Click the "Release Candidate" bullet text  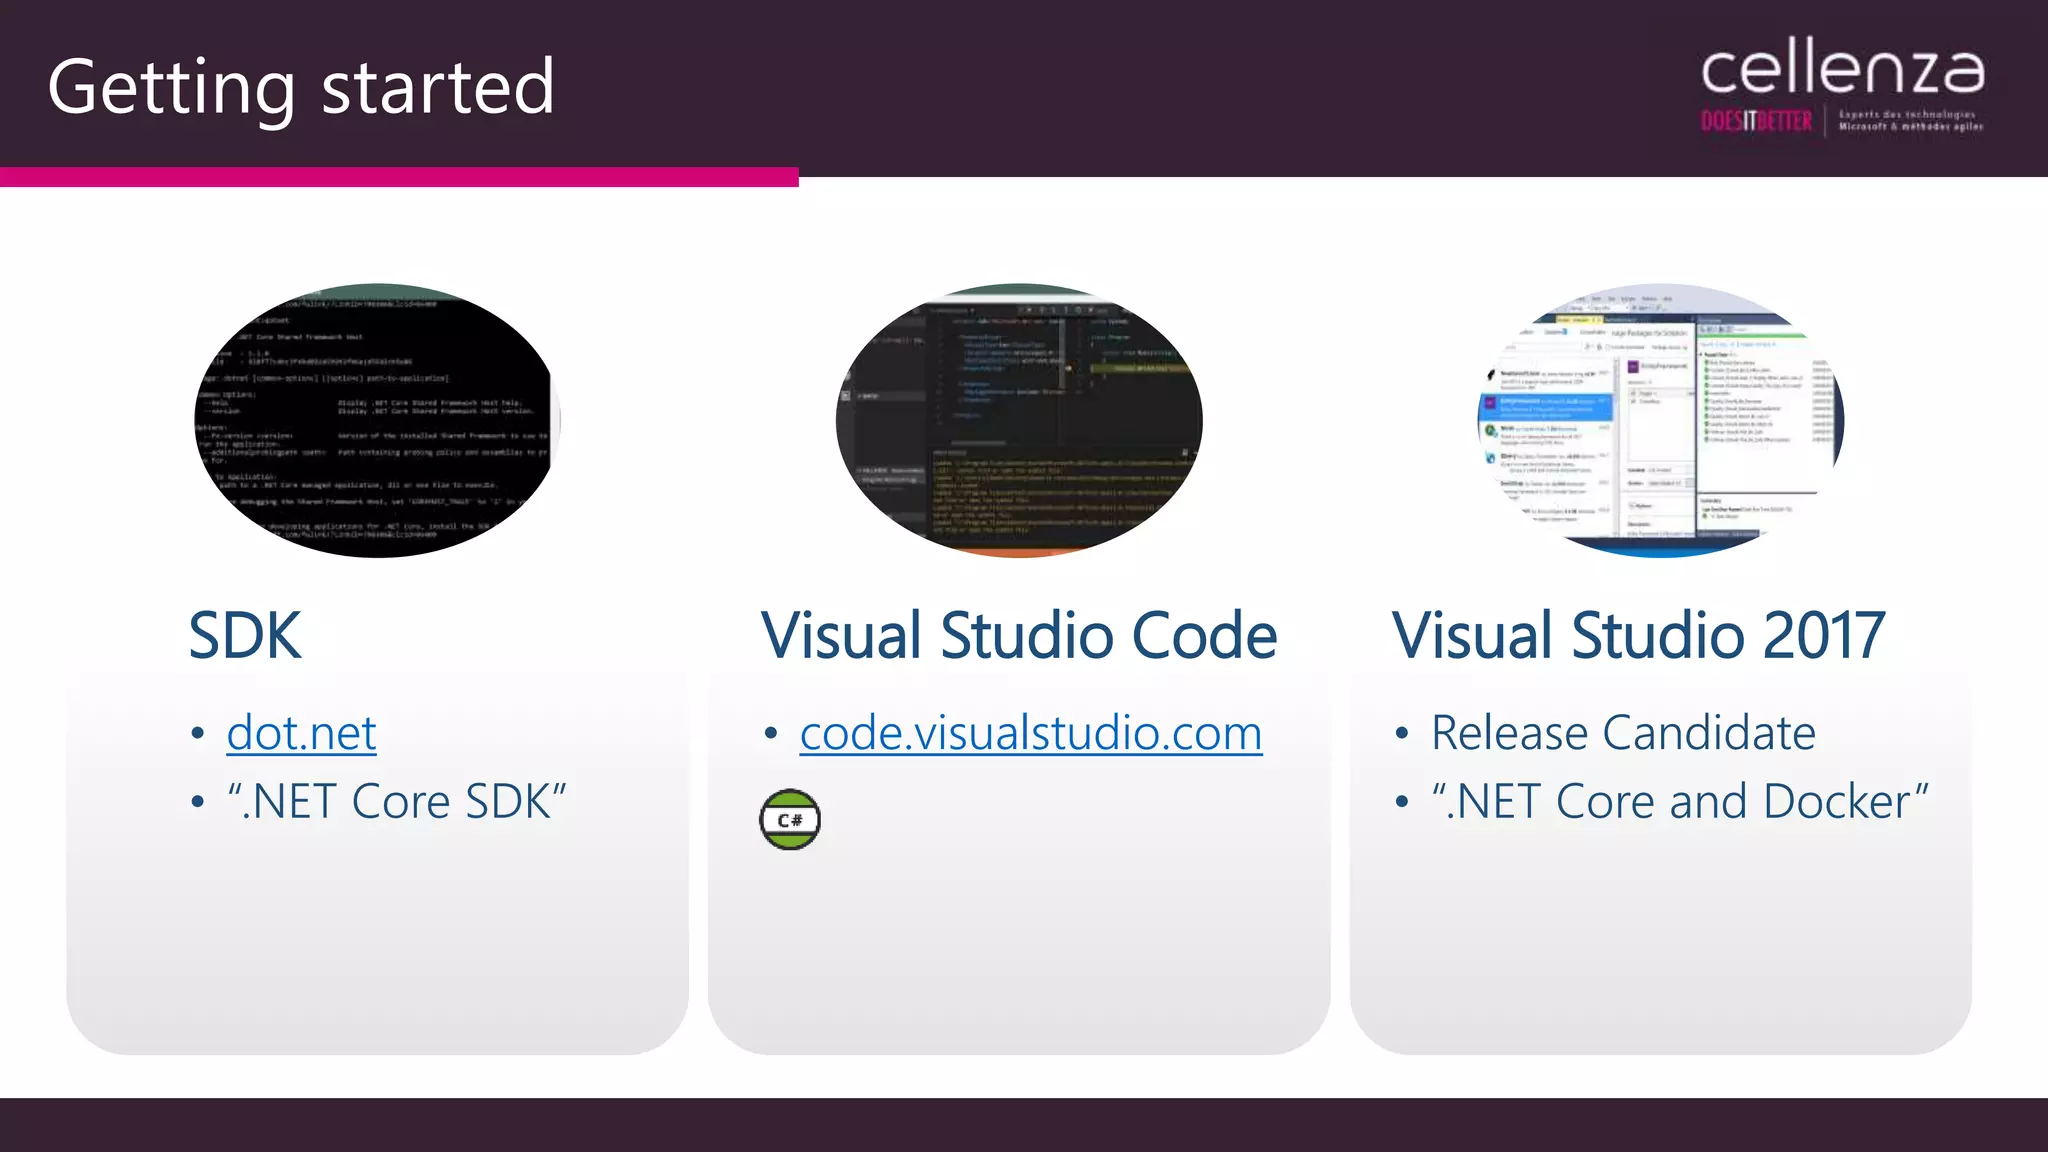coord(1623,733)
